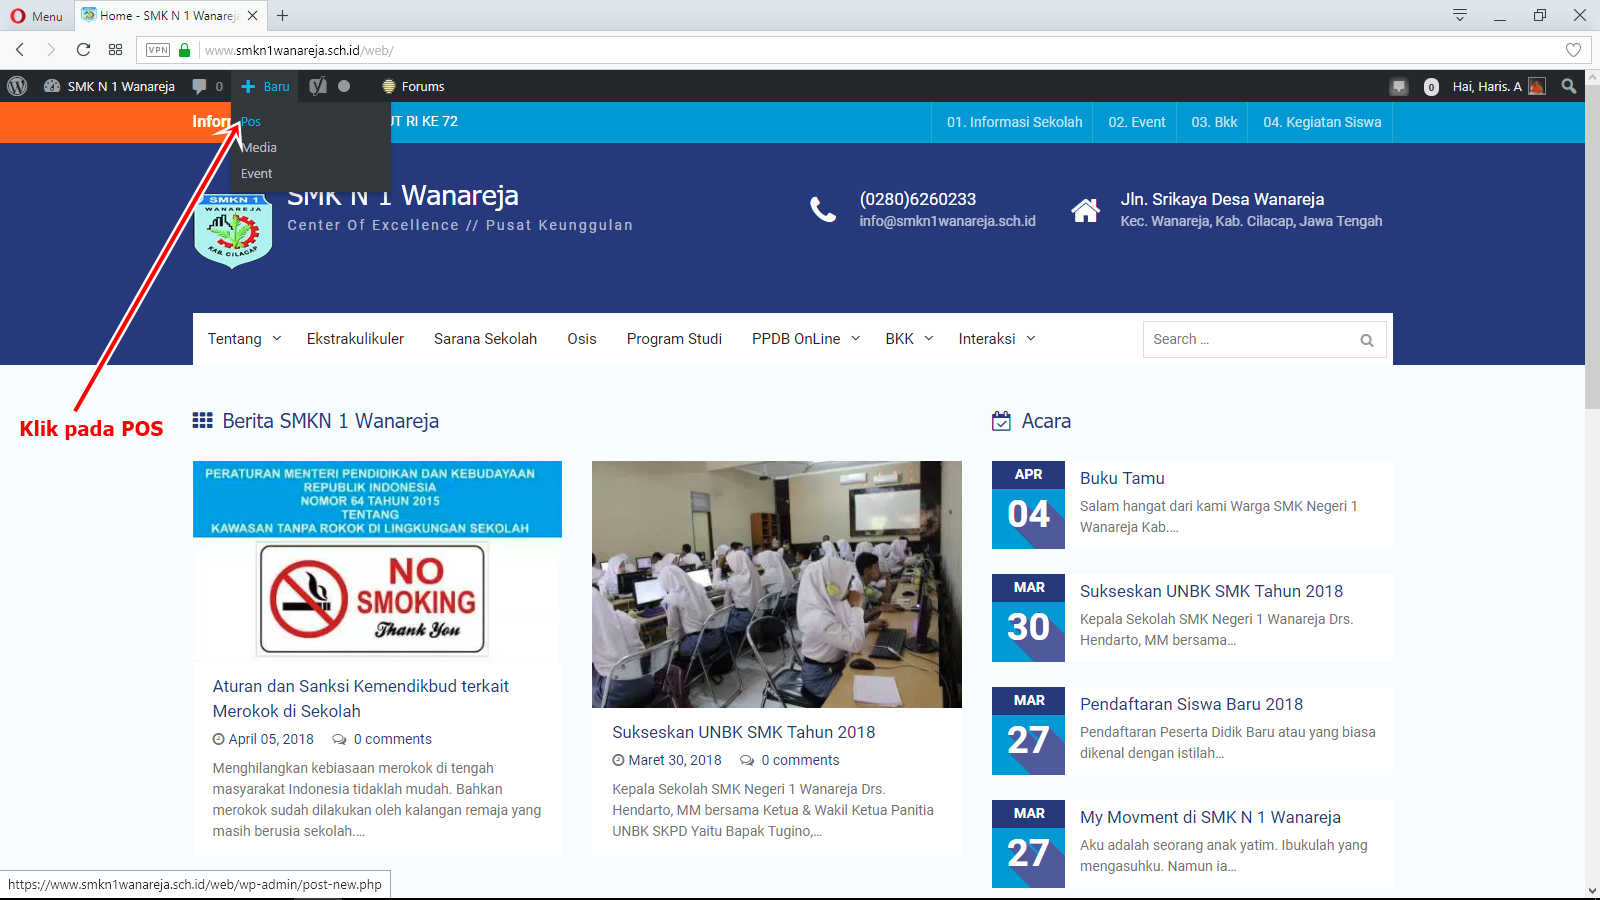Open 04. Kegiatan Siswa top link

1322,122
